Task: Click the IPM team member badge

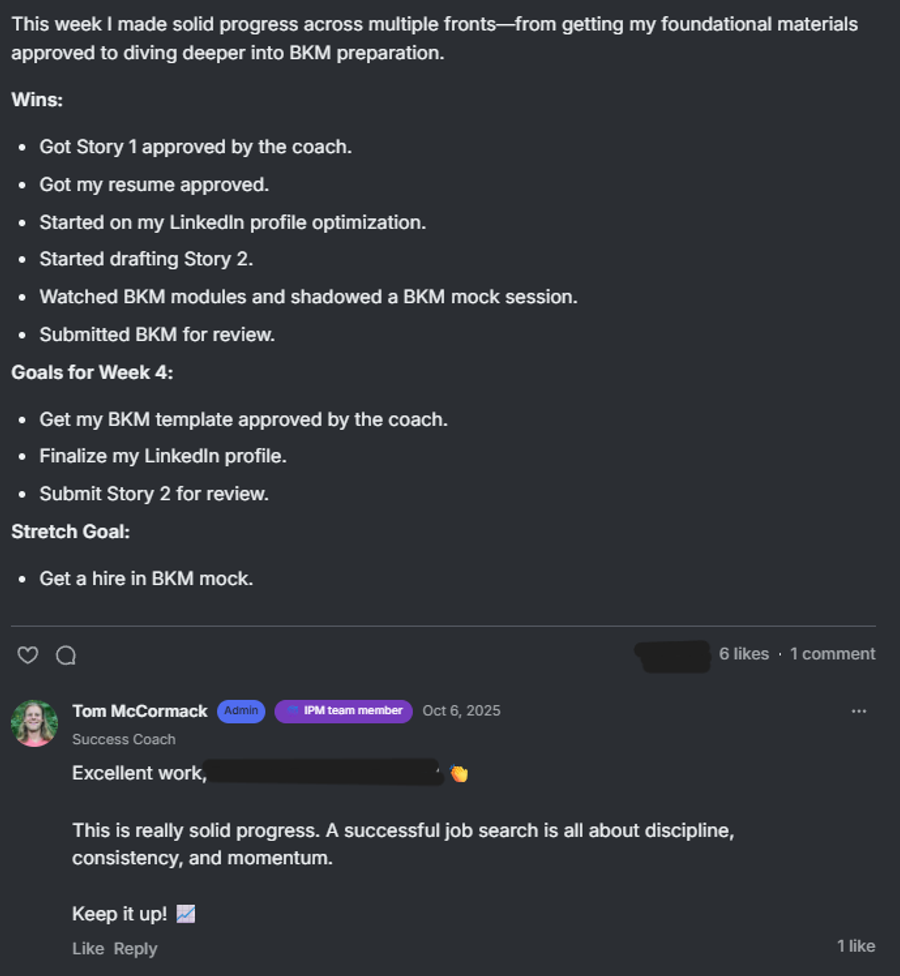Action: pos(343,711)
